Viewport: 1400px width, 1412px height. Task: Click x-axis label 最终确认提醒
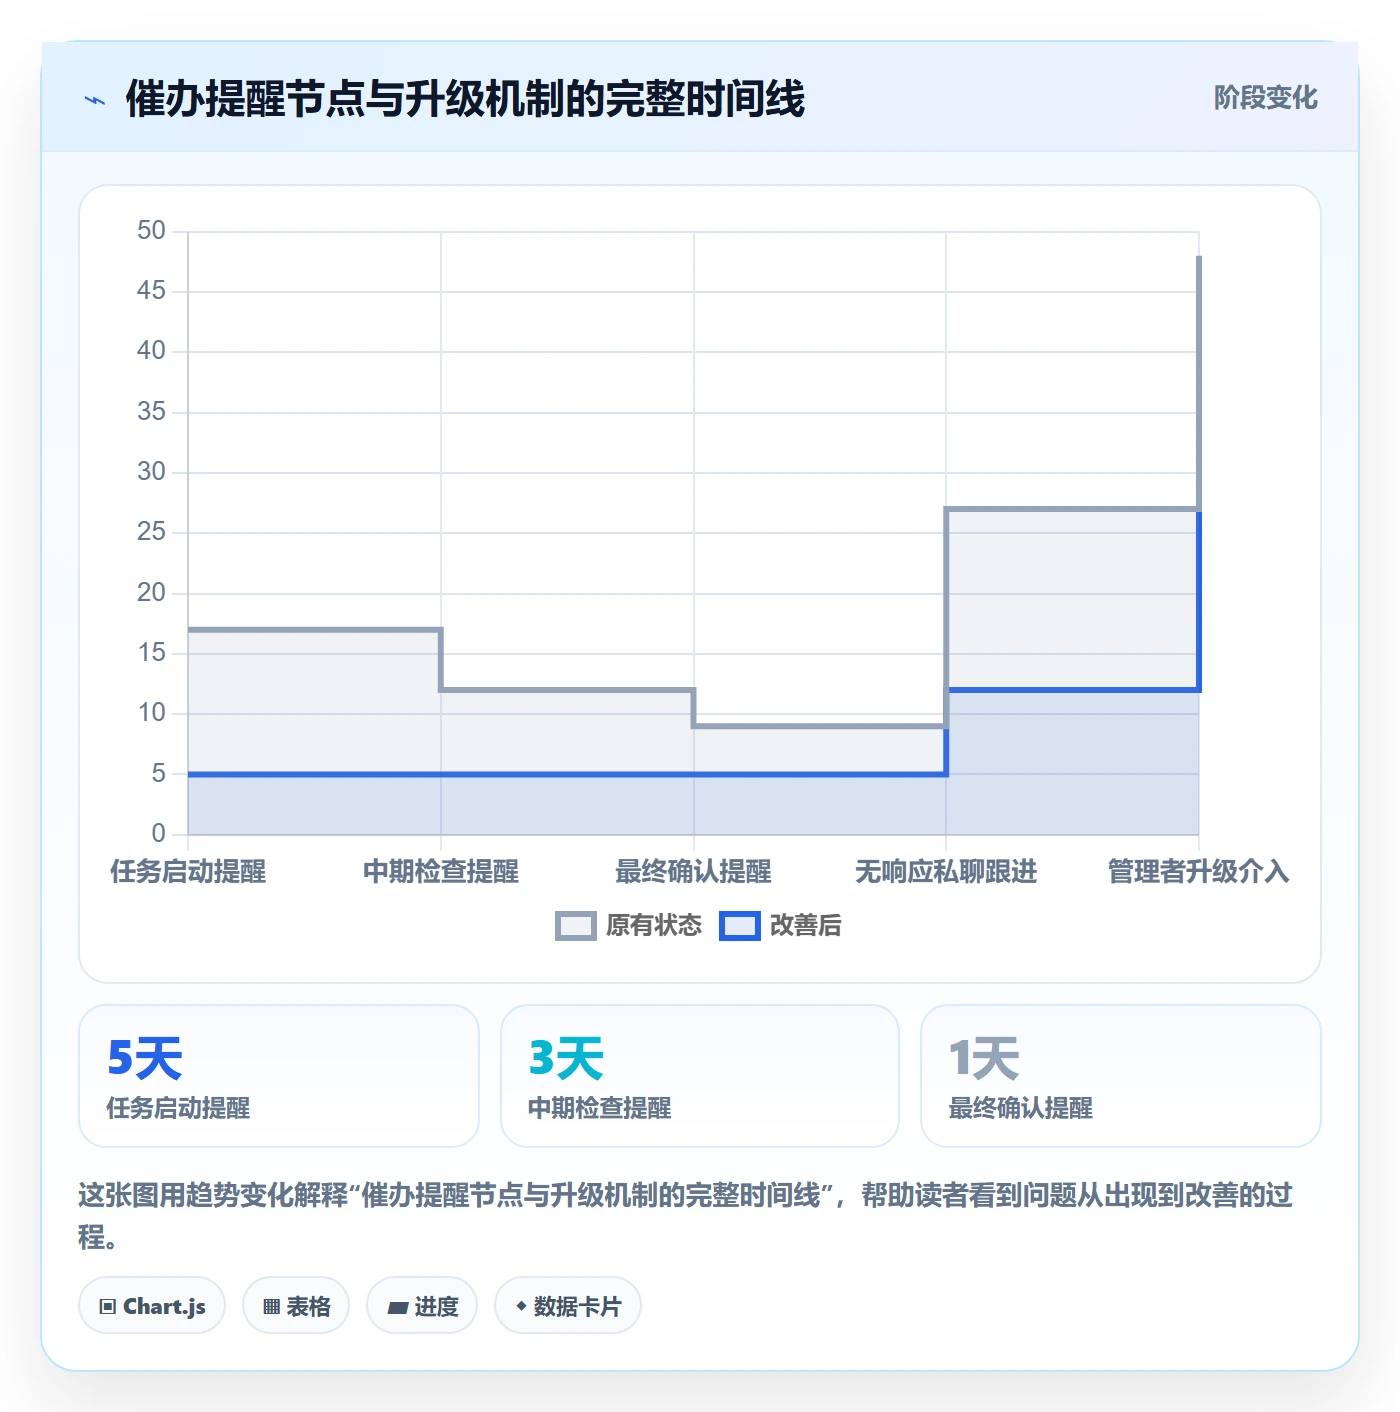(x=694, y=872)
